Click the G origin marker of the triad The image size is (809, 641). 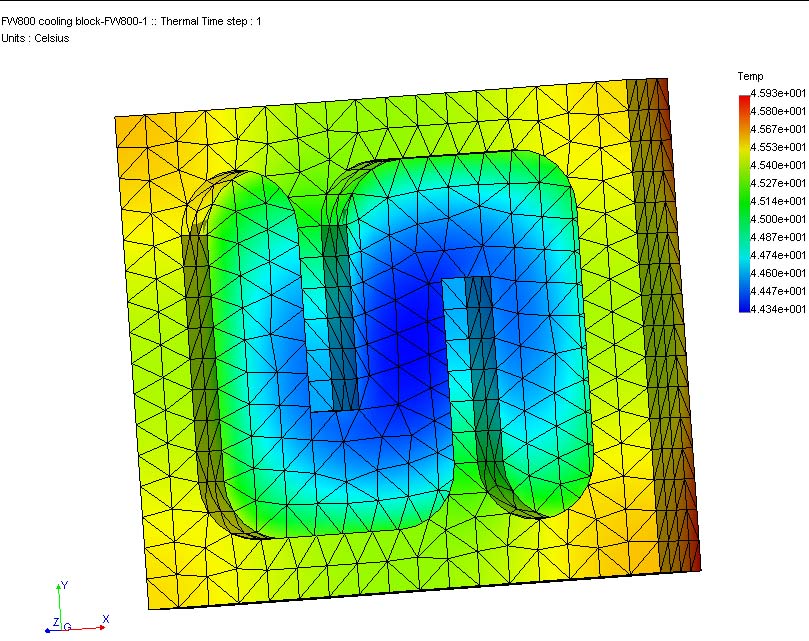(x=67, y=626)
